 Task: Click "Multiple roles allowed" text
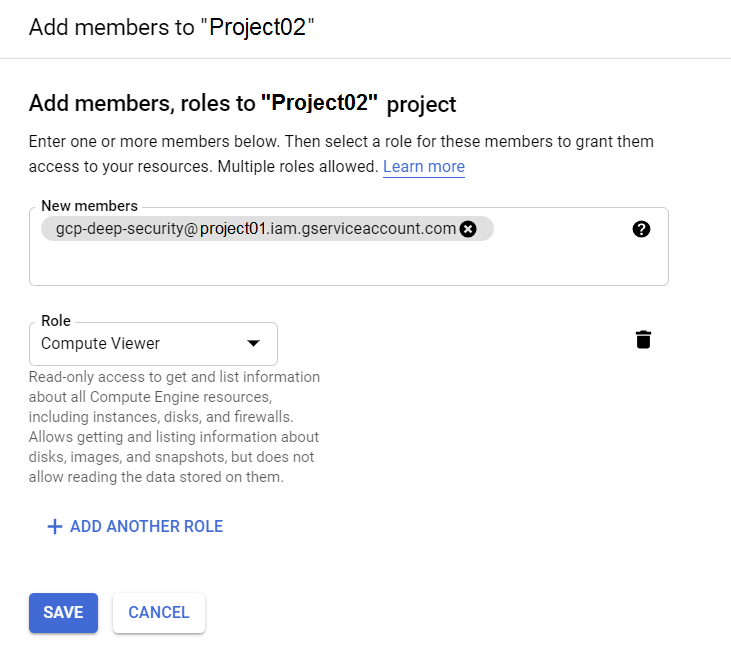pos(297,166)
